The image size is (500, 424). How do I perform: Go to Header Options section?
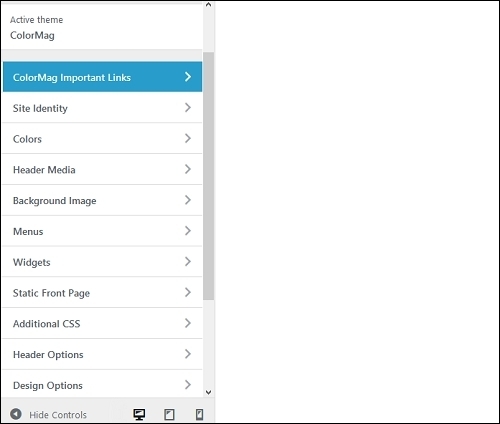click(102, 354)
